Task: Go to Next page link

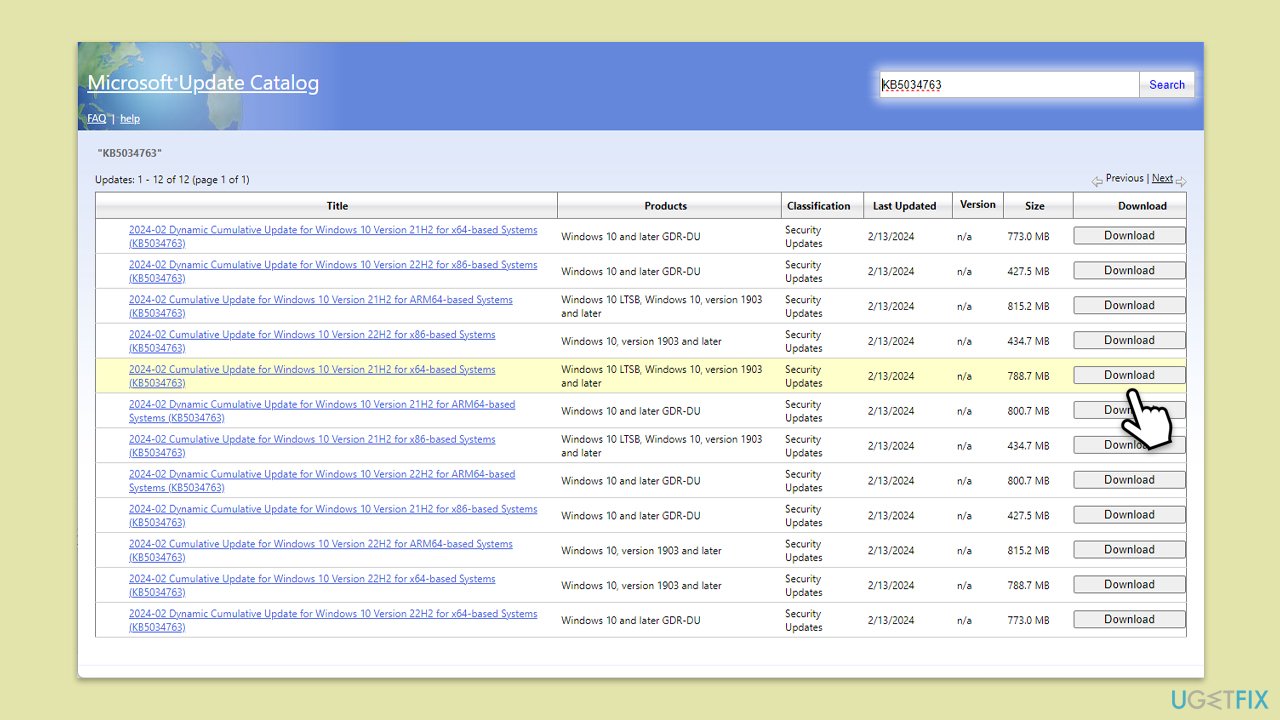Action: (x=1162, y=178)
